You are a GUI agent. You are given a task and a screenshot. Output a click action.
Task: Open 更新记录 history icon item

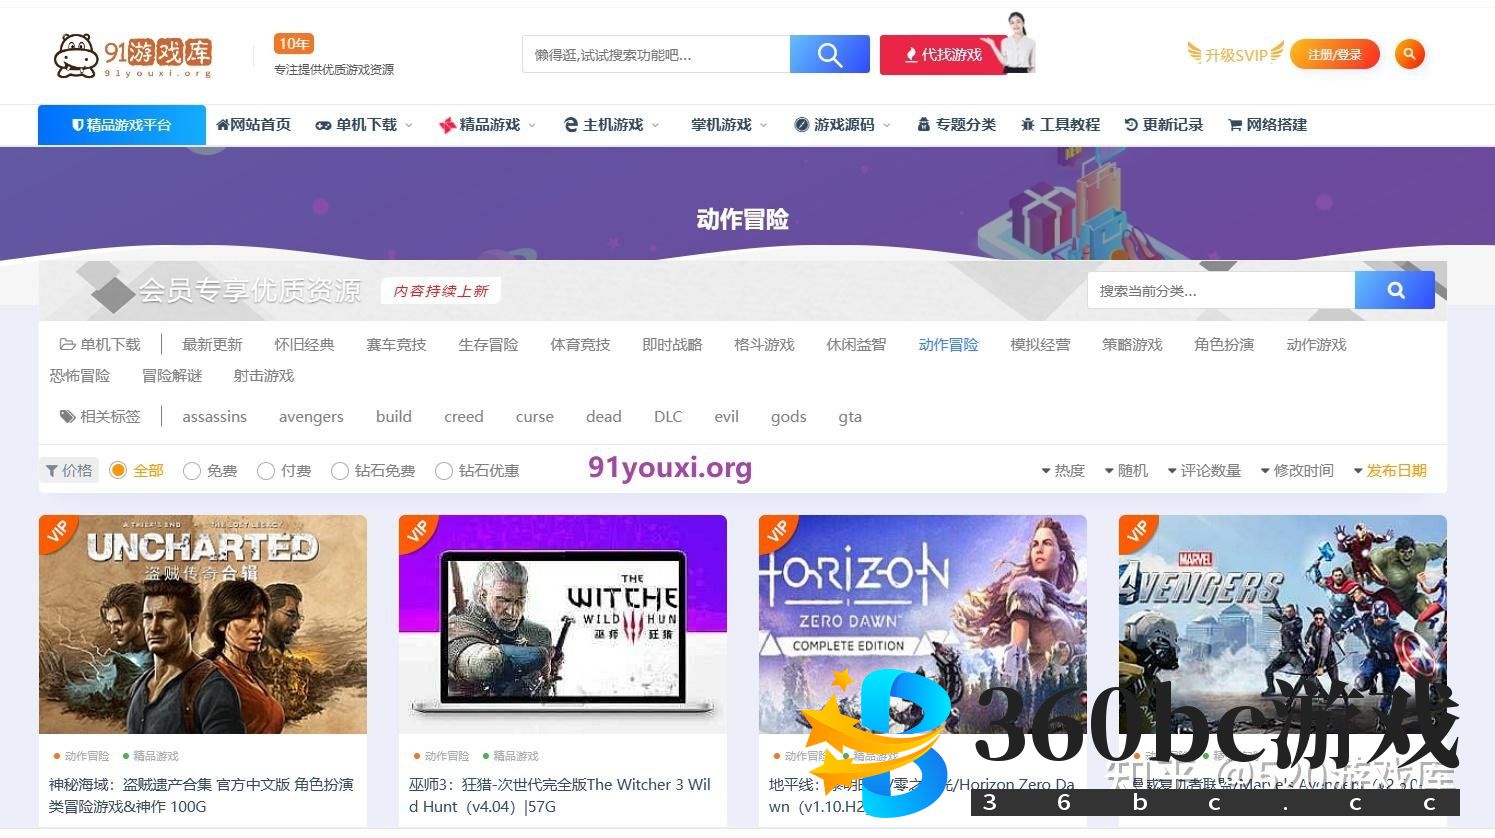[x=1163, y=125]
